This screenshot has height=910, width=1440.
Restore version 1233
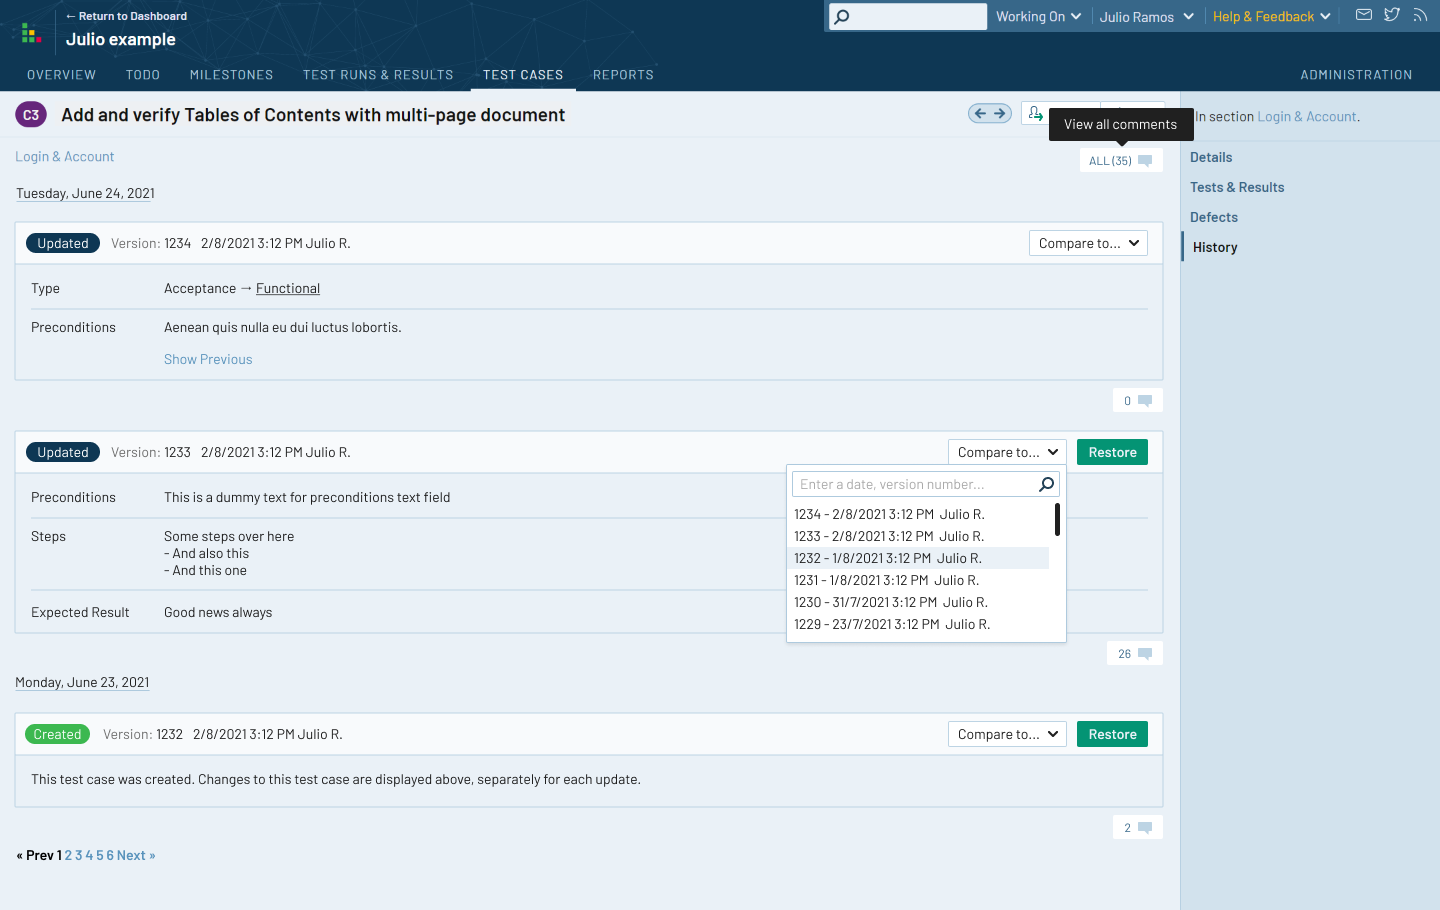click(1112, 452)
